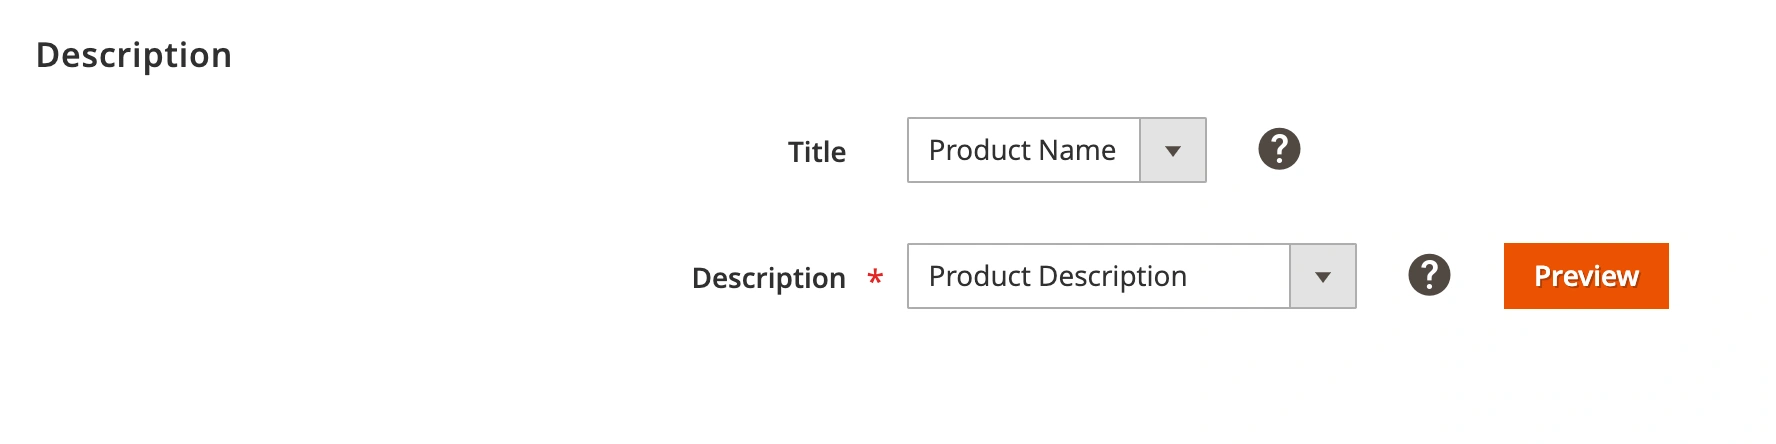Click the Description section heading
This screenshot has height=444, width=1776.
134,55
